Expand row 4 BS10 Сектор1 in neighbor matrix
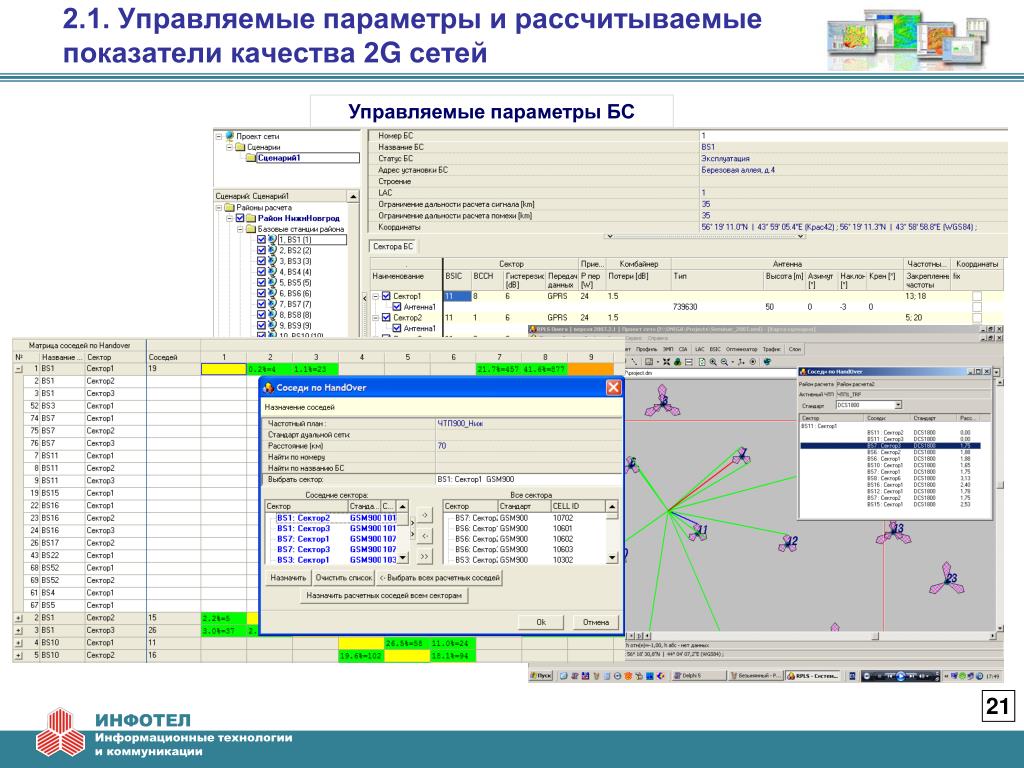This screenshot has height=768, width=1024. (x=18, y=643)
